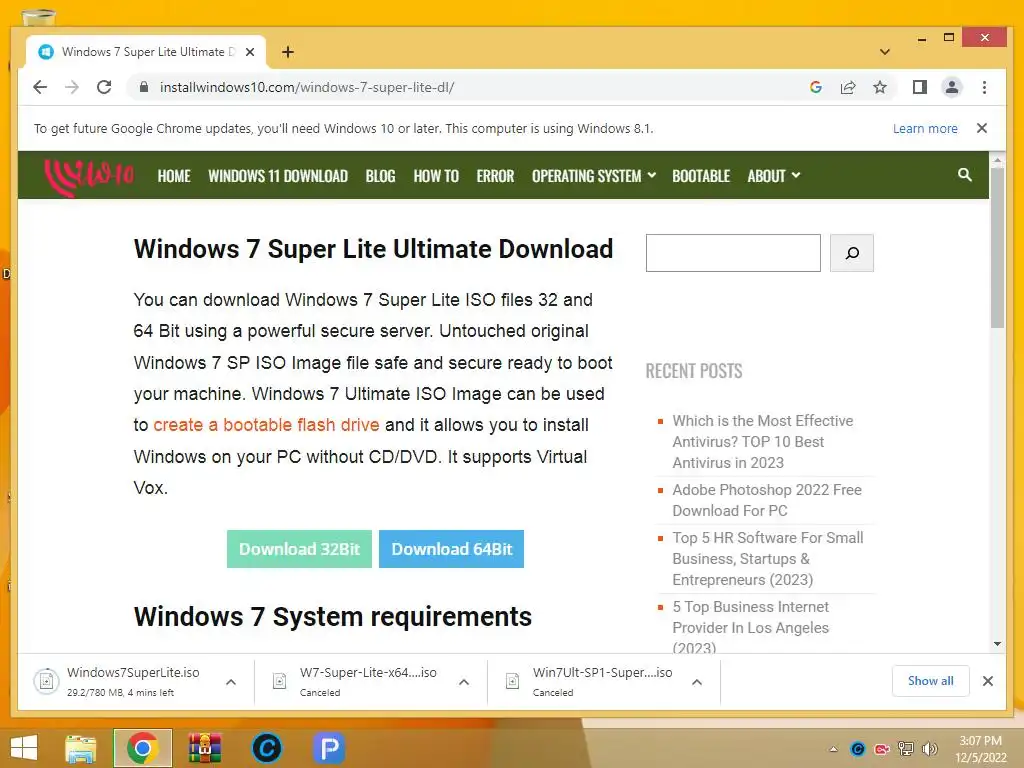
Task: Open the blue C app on taskbar
Action: 266,748
